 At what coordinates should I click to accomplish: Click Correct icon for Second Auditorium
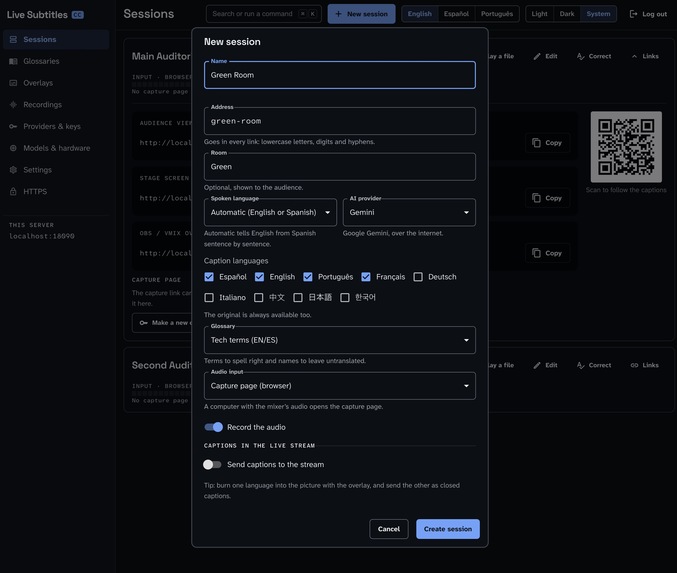click(581, 365)
